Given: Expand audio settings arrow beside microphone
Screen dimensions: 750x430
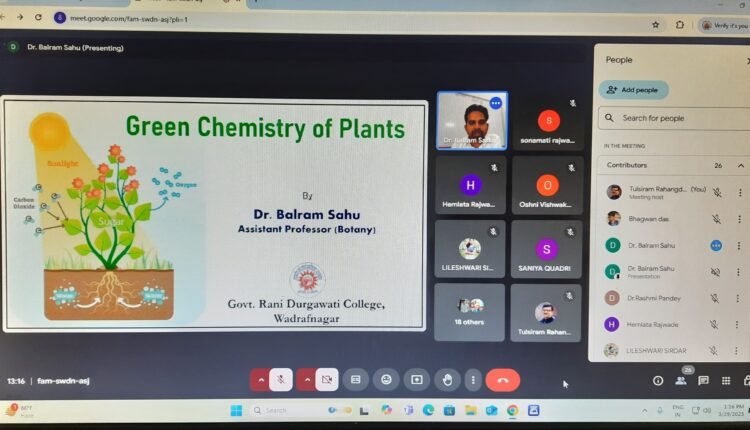Looking at the screenshot, I should coord(260,380).
